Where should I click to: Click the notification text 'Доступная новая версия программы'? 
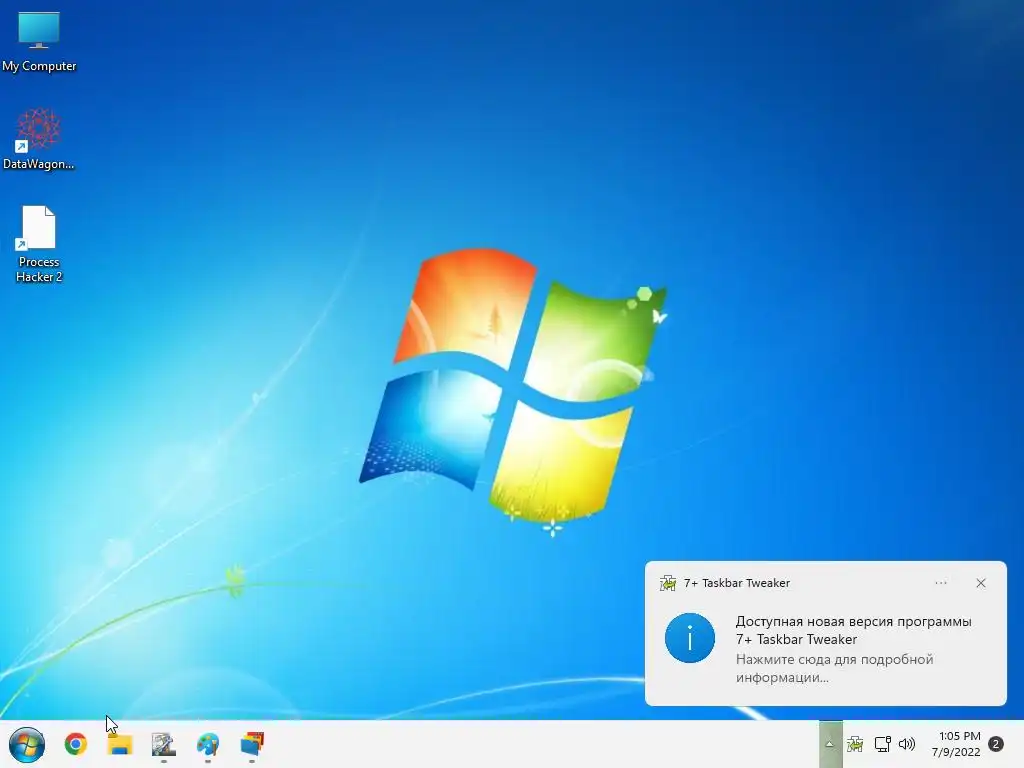854,622
